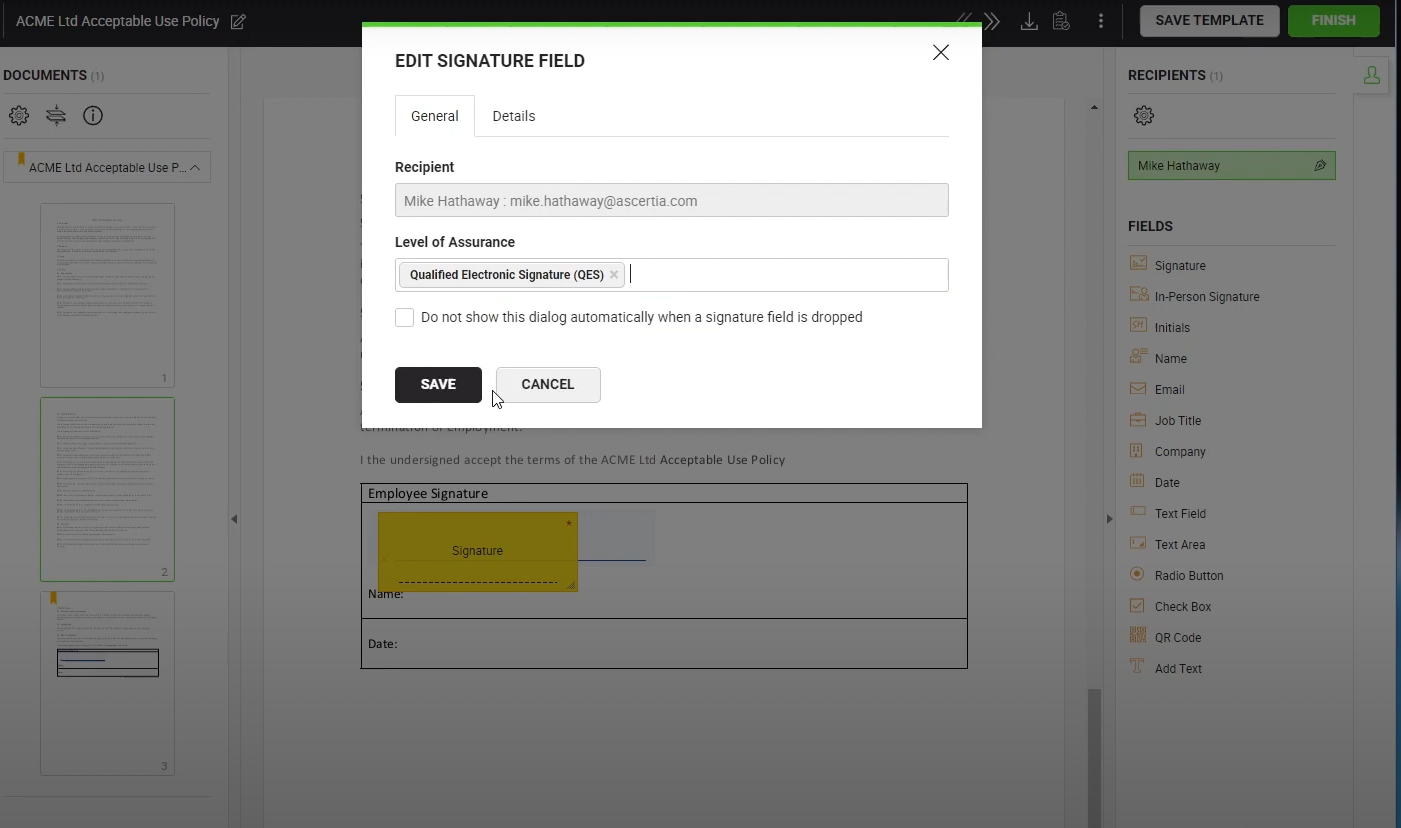Edit the template name with pencil icon
This screenshot has width=1401, height=828.
(x=238, y=22)
